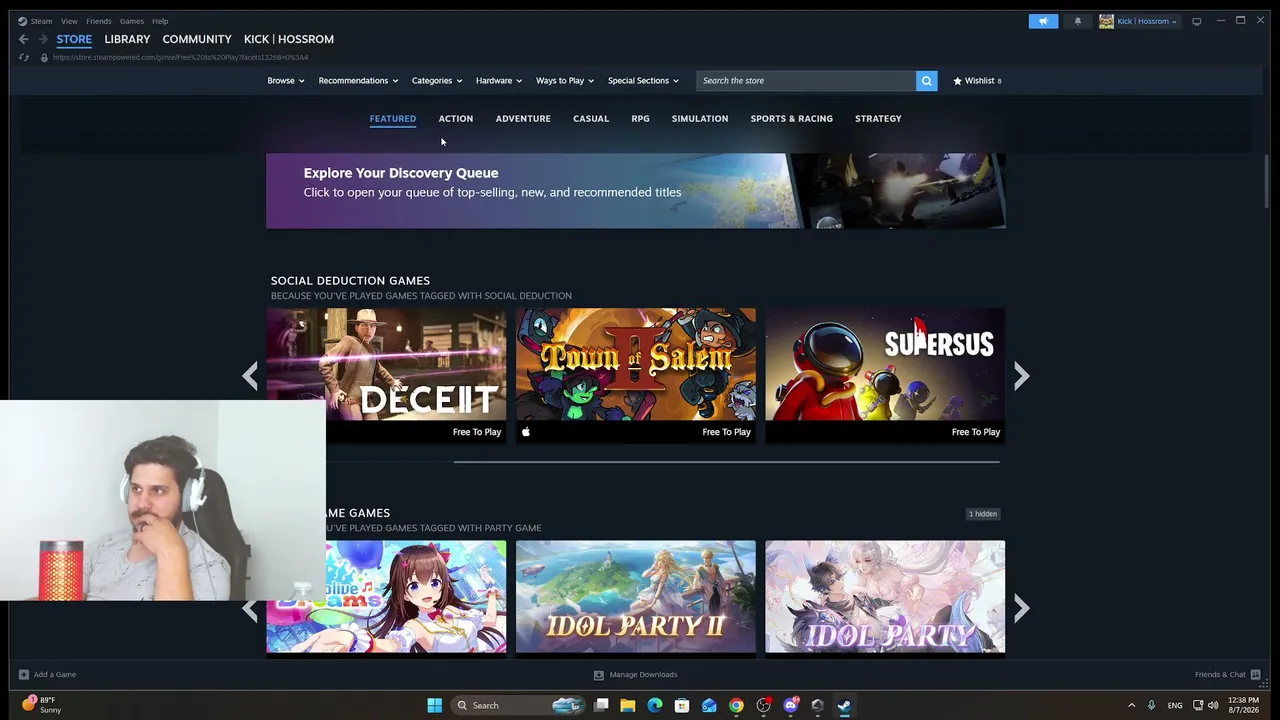1280x720 pixels.
Task: Go forward using the Steam forward arrow
Action: tap(43, 39)
